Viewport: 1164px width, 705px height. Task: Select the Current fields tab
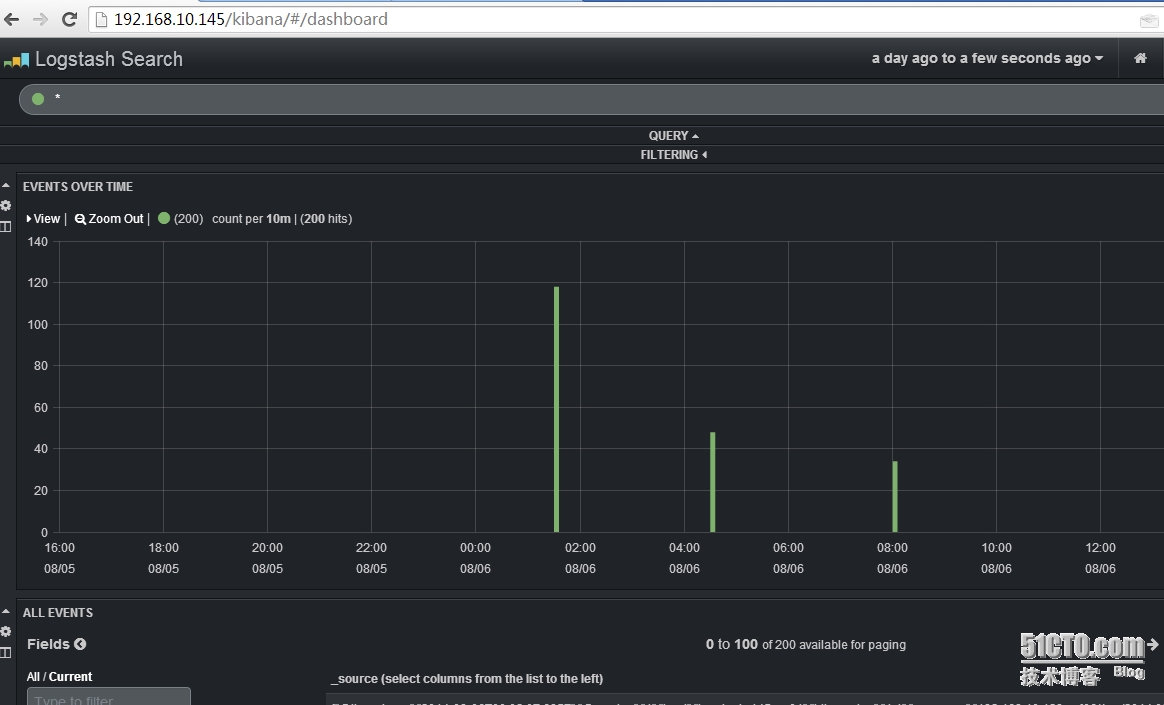point(70,677)
